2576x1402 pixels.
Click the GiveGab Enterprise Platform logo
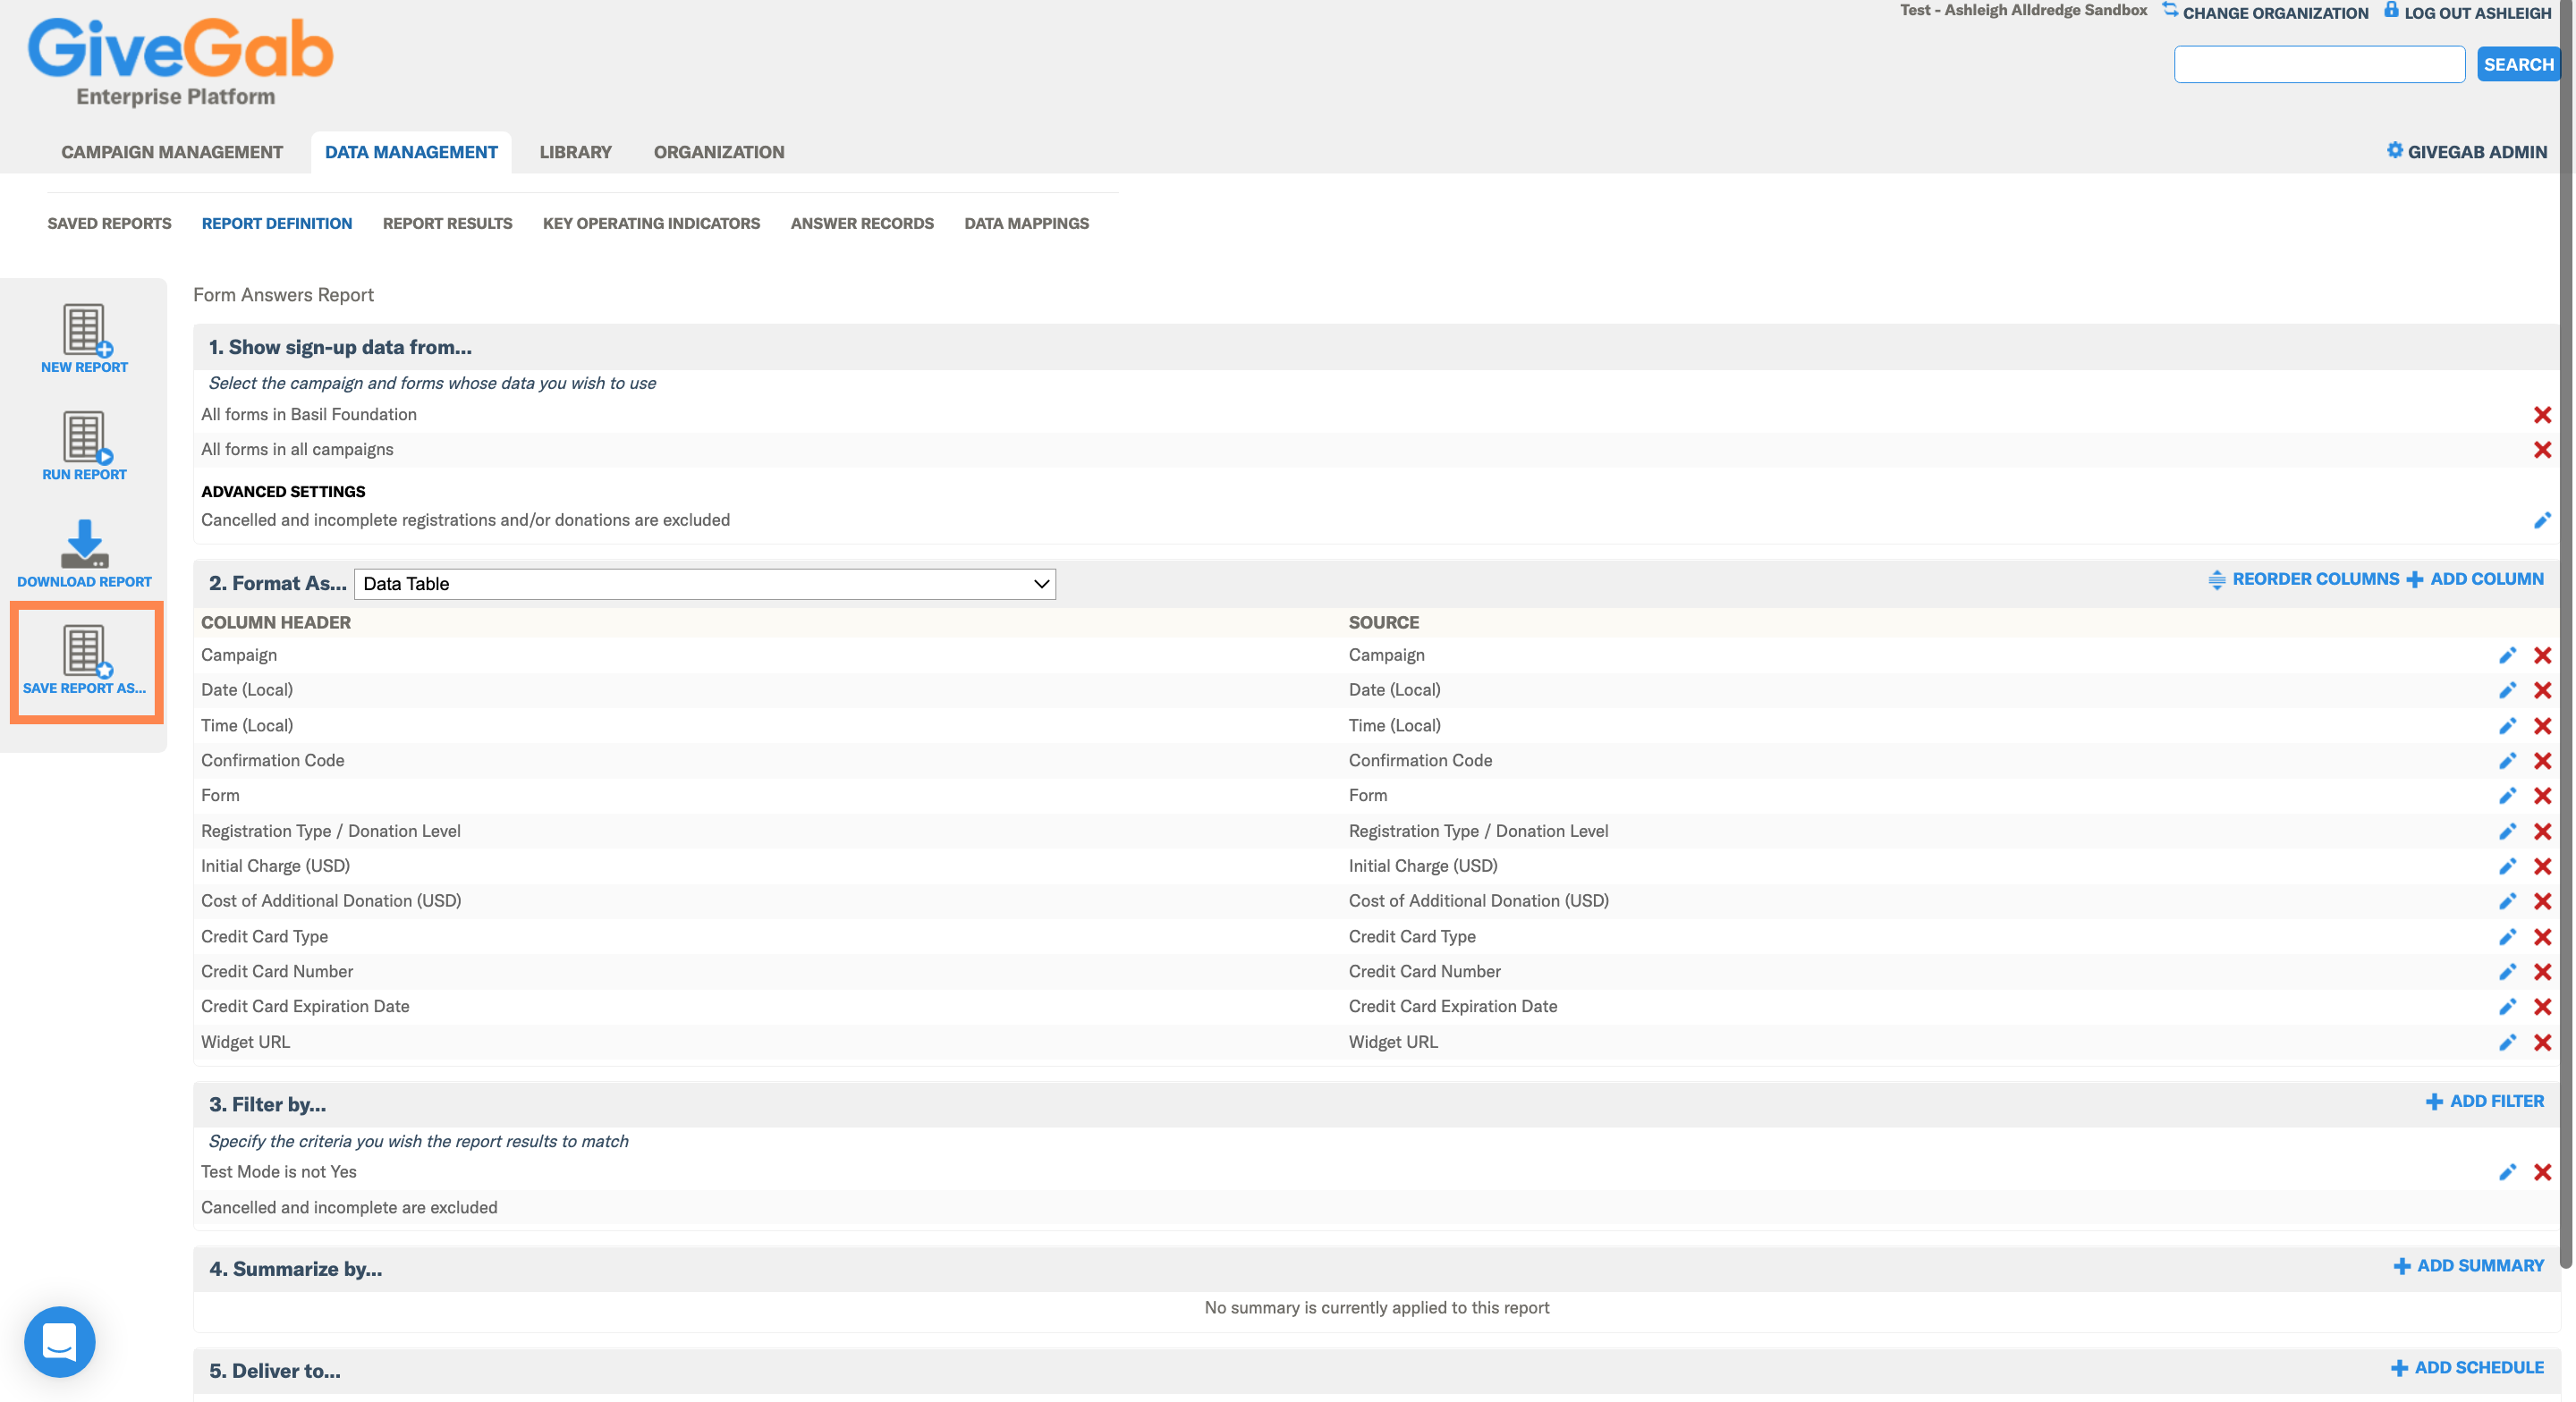(180, 62)
